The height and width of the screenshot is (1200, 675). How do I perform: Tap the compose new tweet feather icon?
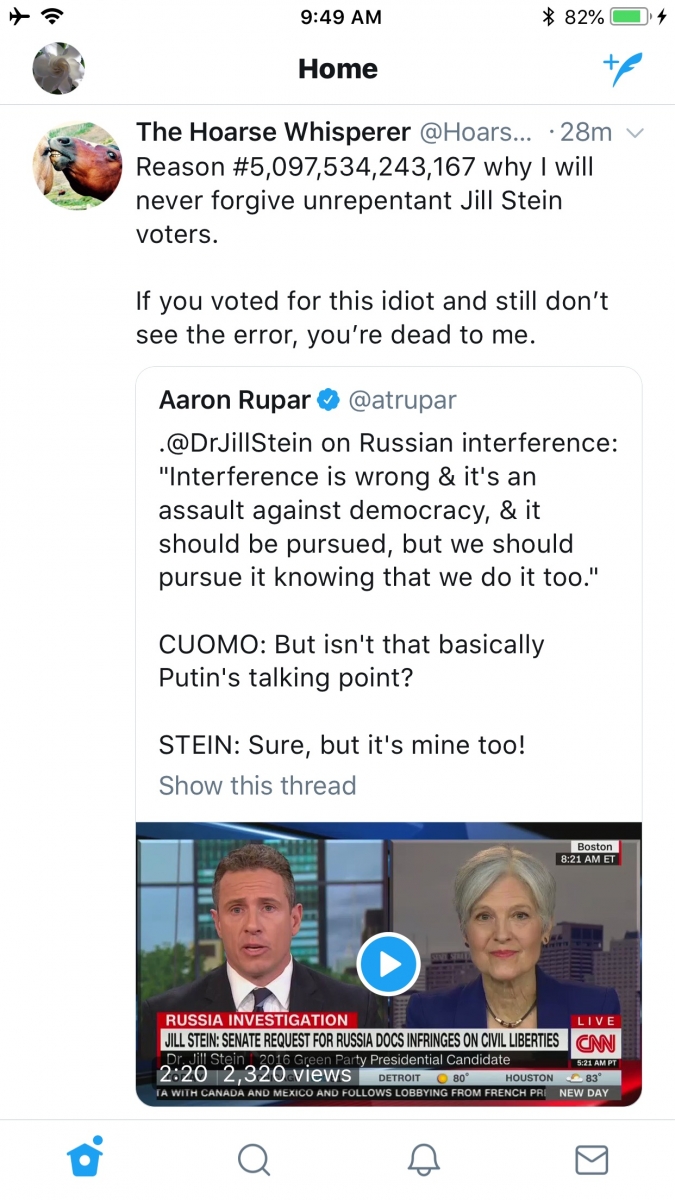click(x=622, y=69)
